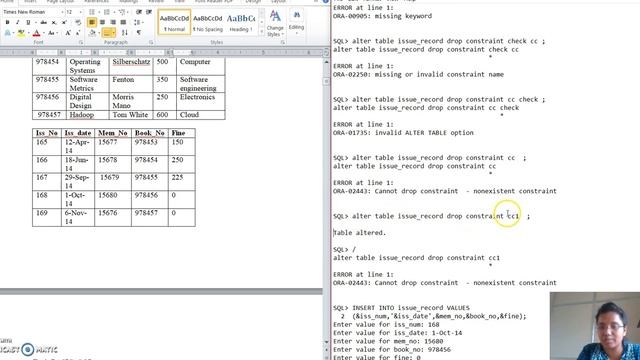This screenshot has width=640, height=360.
Task: Apply Strikethrough to selected text
Action: (44, 22)
